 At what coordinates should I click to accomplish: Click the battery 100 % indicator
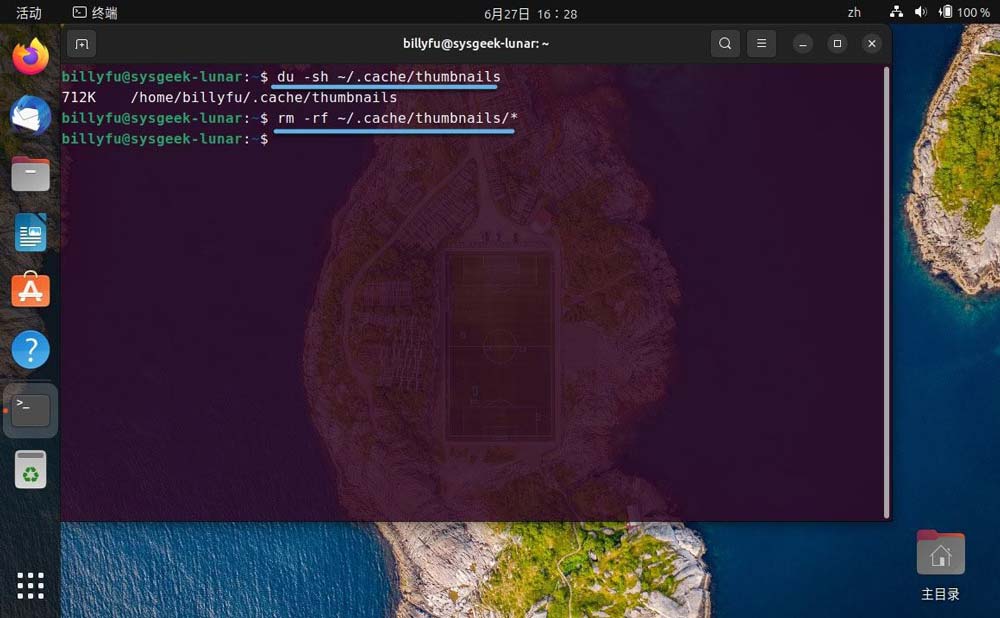[x=964, y=12]
